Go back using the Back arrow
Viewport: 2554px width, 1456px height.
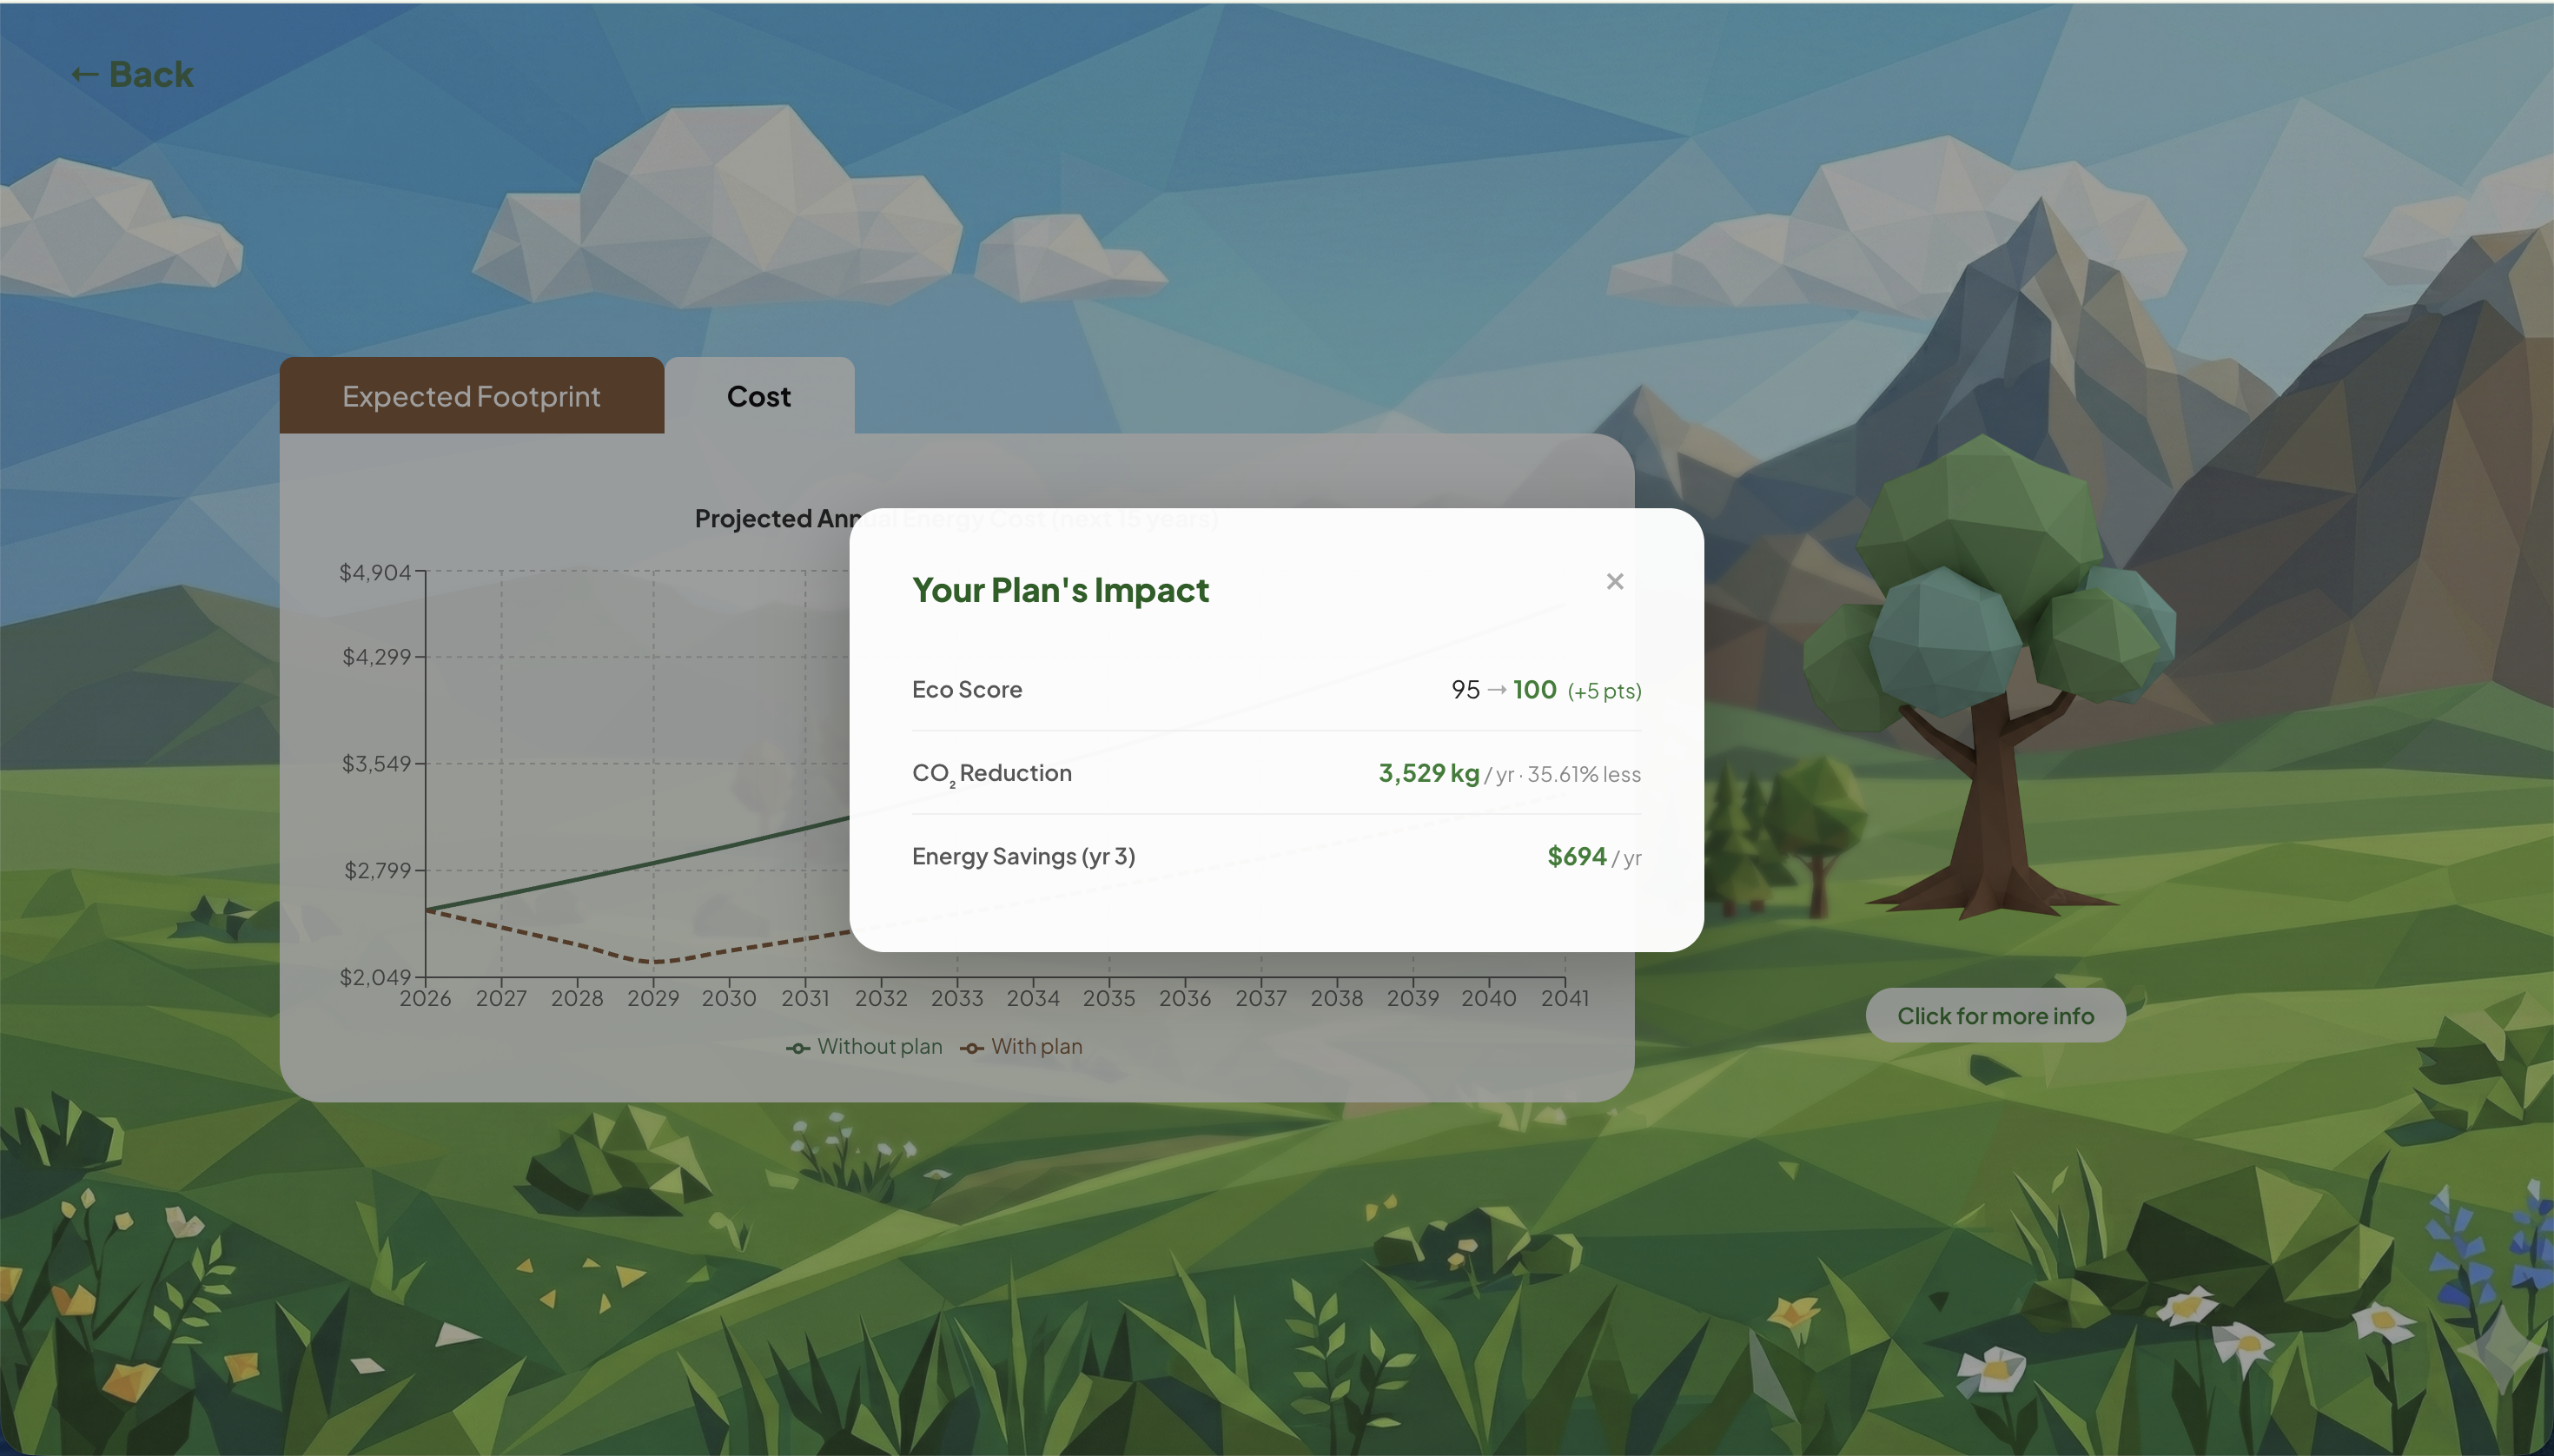132,74
